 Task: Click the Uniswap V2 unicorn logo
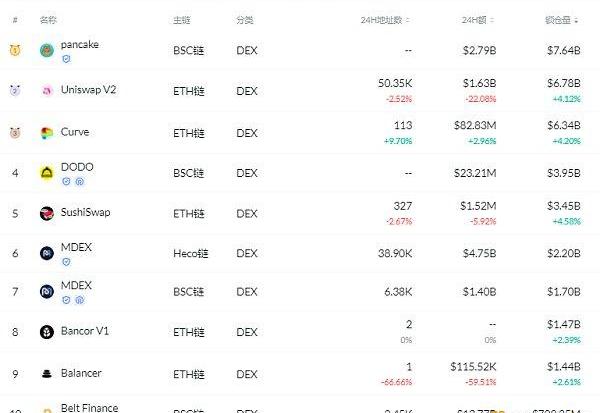pyautogui.click(x=47, y=91)
